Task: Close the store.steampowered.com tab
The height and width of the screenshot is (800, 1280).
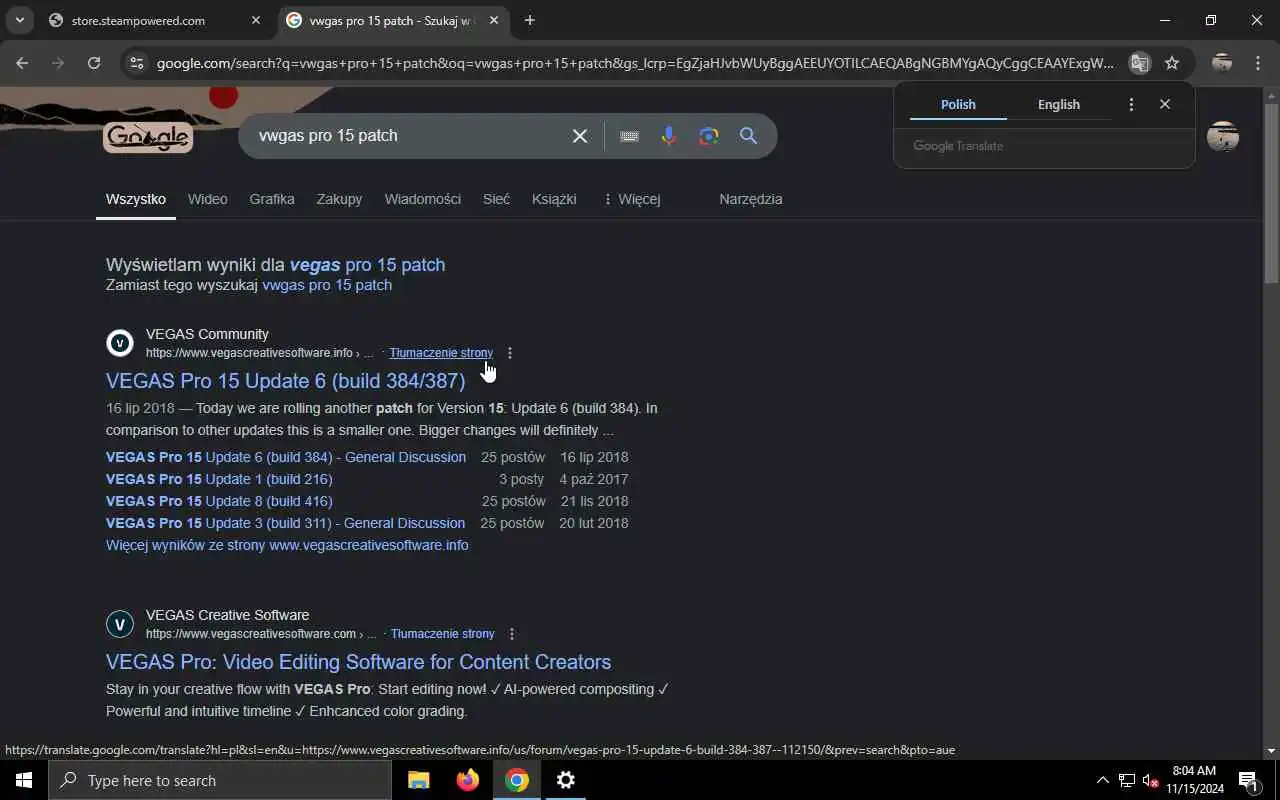Action: tap(256, 20)
